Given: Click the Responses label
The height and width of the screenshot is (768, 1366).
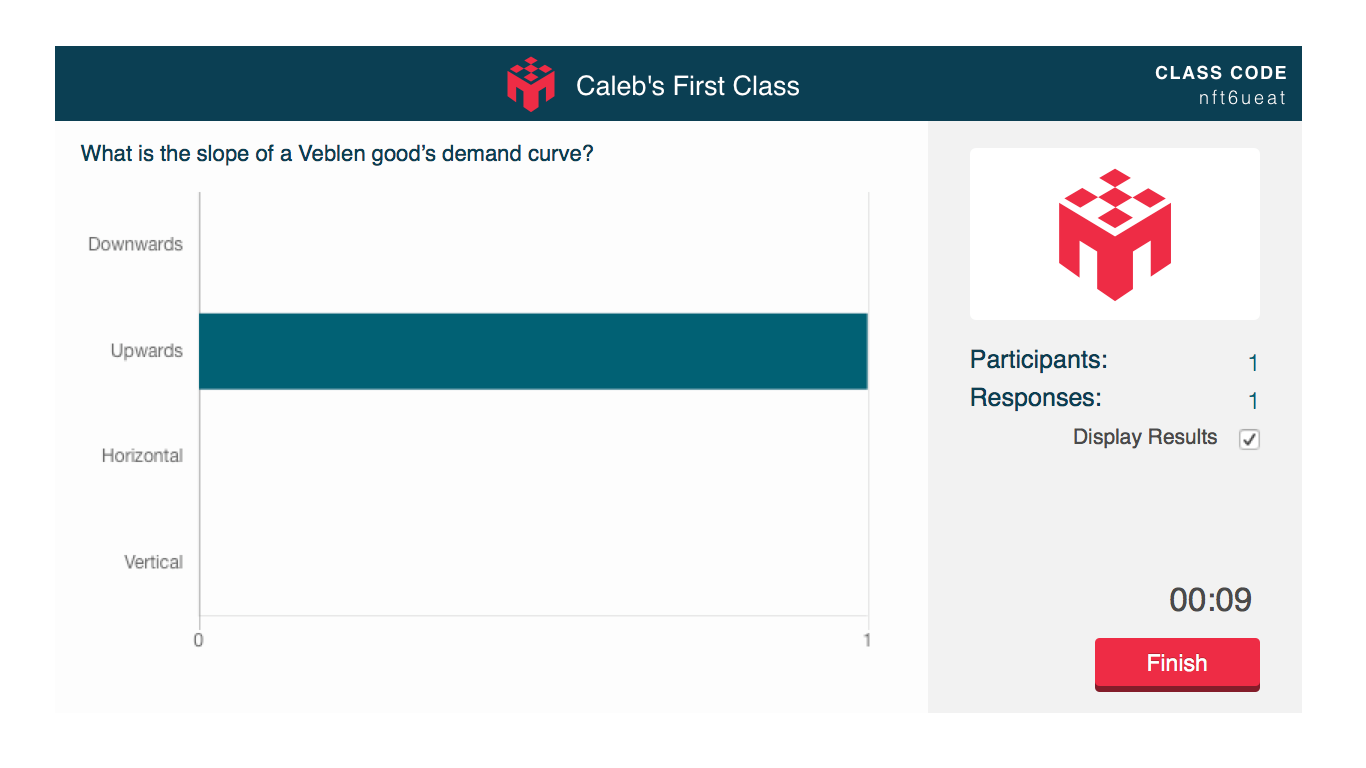Looking at the screenshot, I should tap(1036, 398).
